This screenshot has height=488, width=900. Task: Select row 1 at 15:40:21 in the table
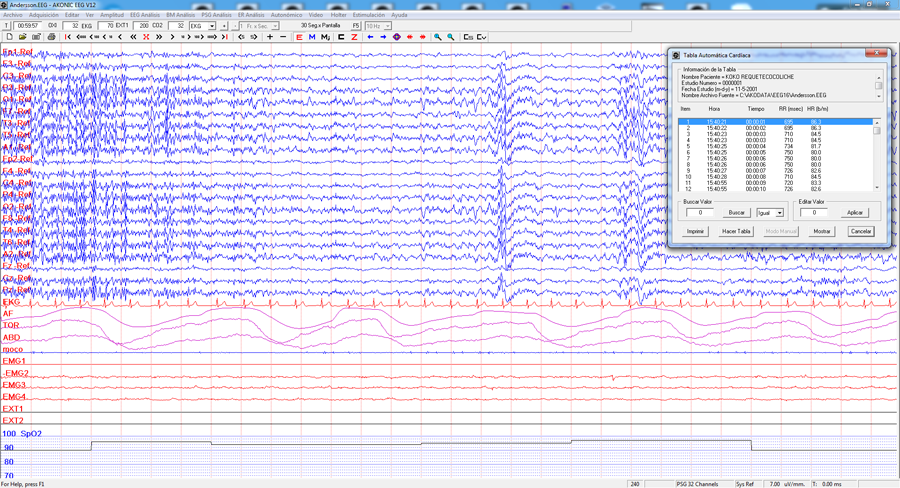[x=775, y=122]
